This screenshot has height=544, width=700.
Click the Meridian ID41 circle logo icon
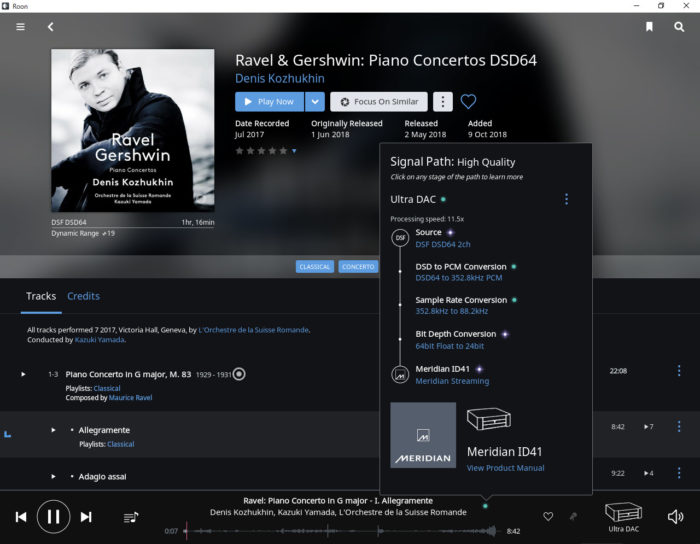(400, 375)
